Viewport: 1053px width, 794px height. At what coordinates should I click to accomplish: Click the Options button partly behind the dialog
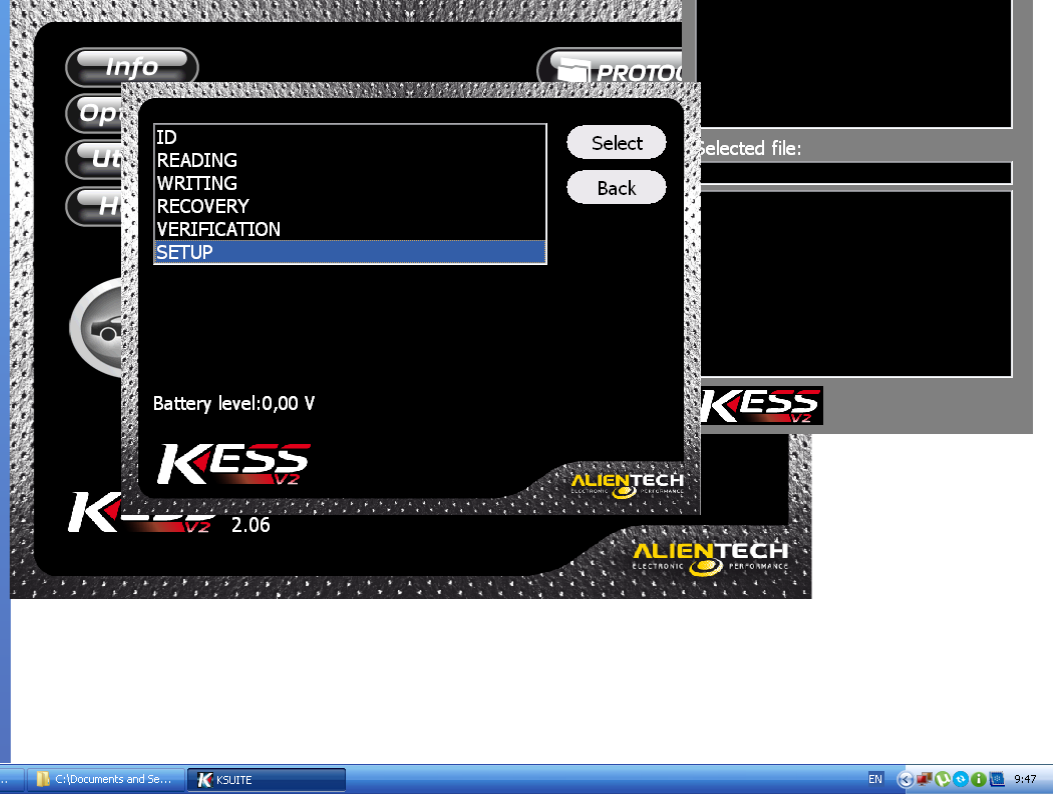(x=94, y=113)
